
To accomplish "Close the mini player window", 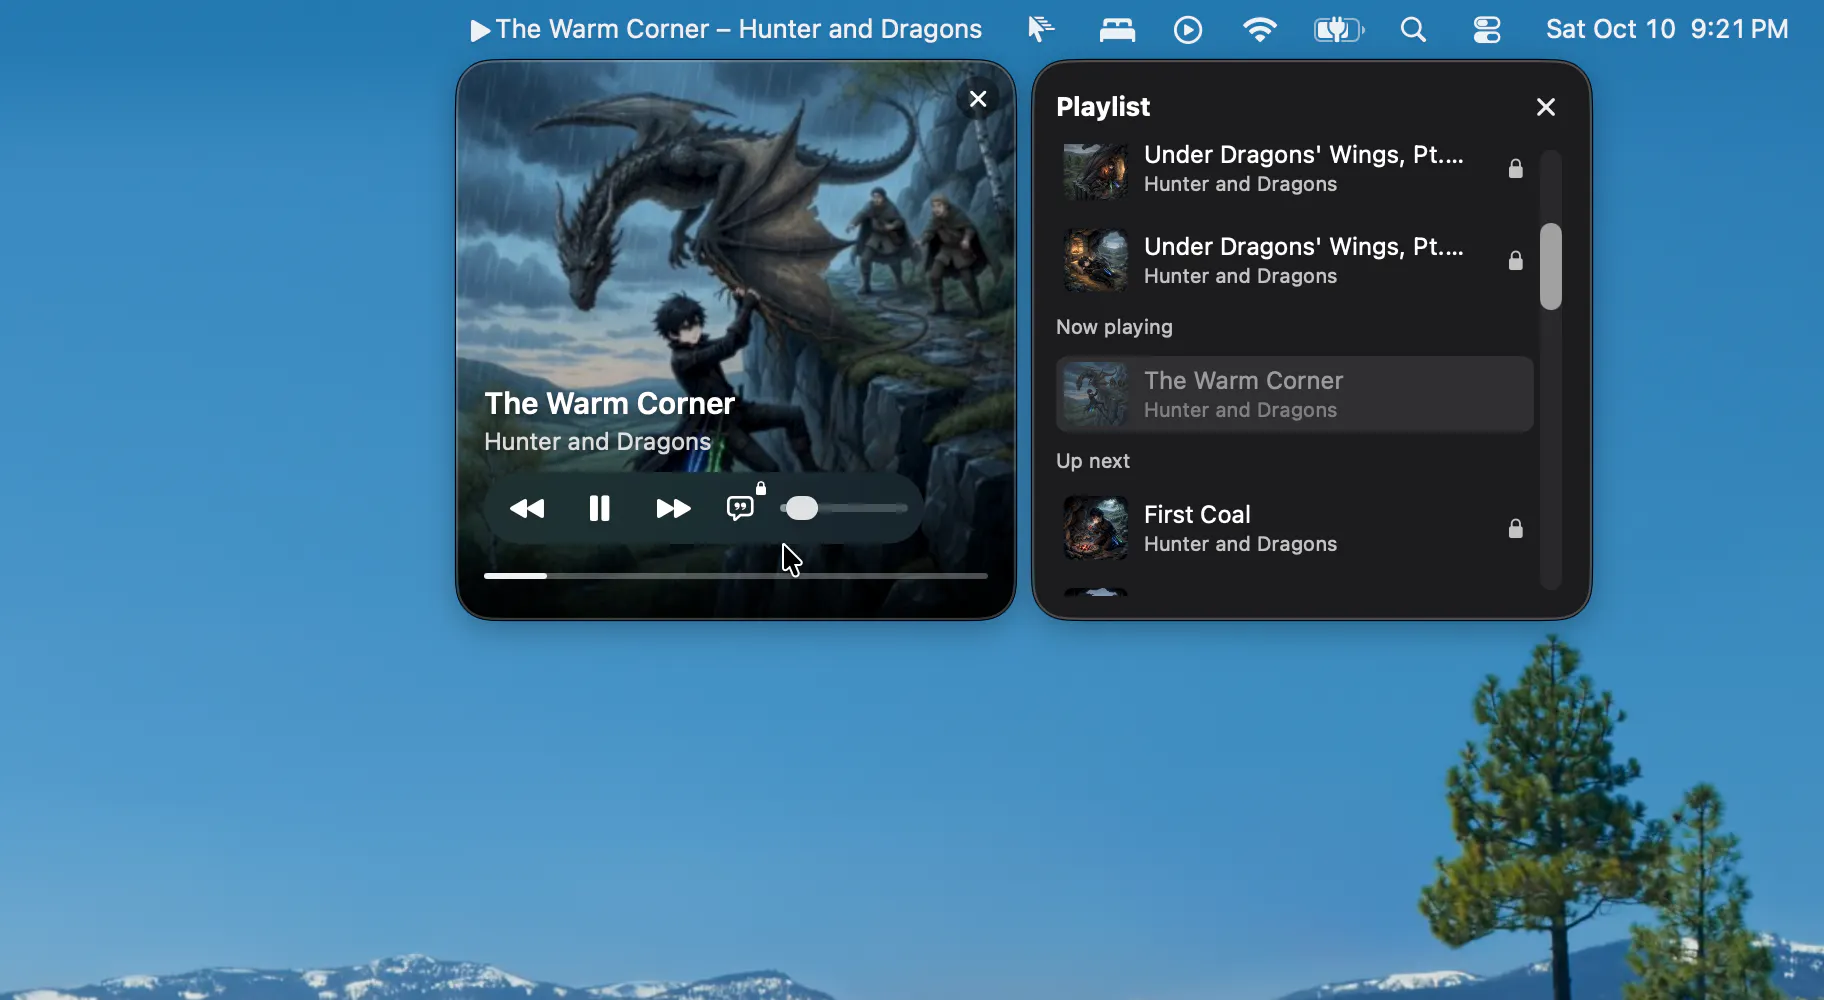I will pyautogui.click(x=978, y=99).
